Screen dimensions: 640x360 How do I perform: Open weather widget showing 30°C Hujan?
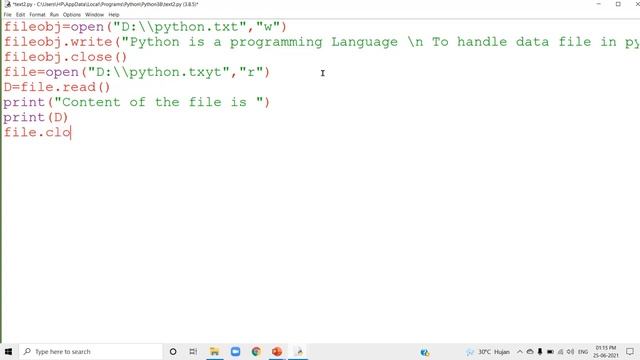tap(488, 352)
